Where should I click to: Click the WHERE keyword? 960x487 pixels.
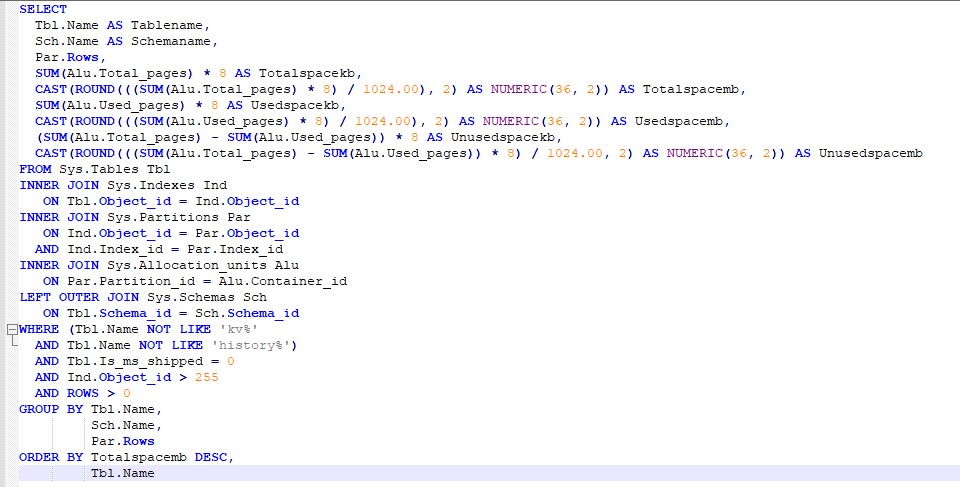[39, 330]
